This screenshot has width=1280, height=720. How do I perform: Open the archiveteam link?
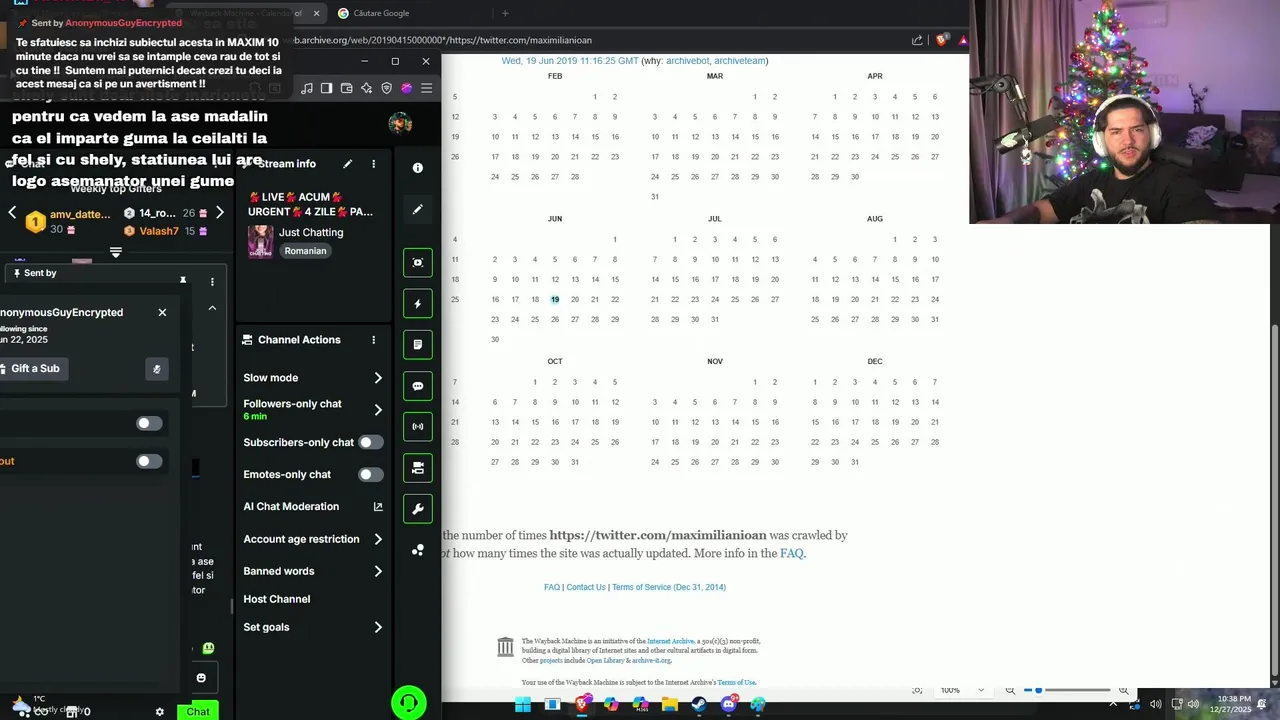[x=739, y=61]
